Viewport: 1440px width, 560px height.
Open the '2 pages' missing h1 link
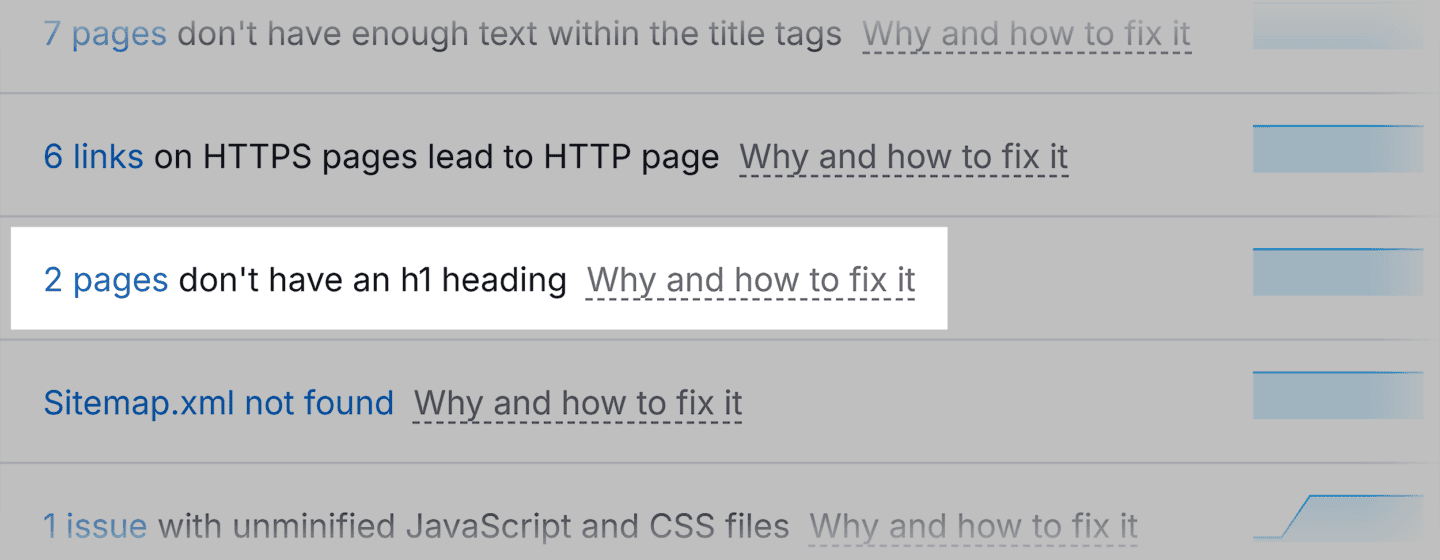(106, 280)
